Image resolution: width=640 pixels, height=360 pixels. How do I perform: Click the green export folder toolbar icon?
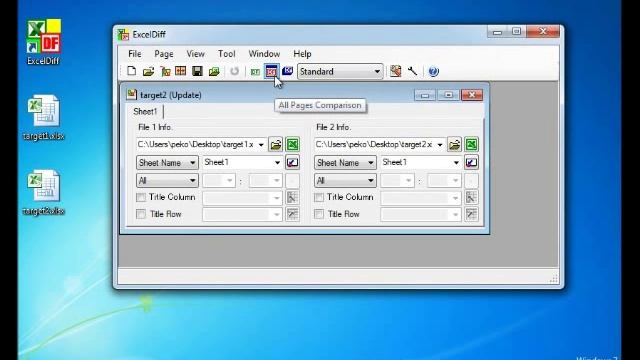[x=214, y=71]
